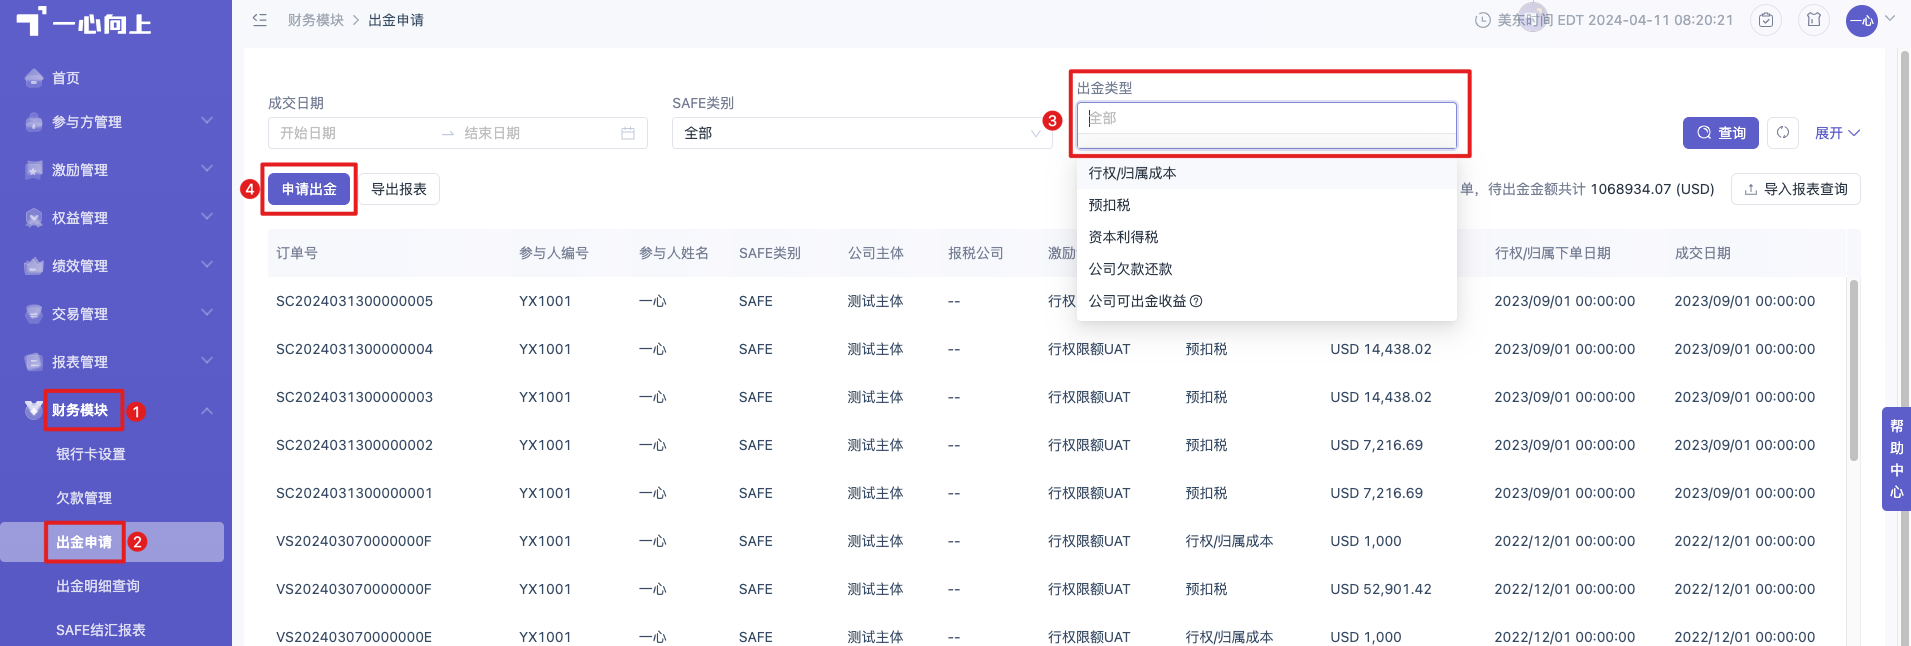Collapse the 财务模块 menu chevron
Image resolution: width=1911 pixels, height=646 pixels.
207,410
